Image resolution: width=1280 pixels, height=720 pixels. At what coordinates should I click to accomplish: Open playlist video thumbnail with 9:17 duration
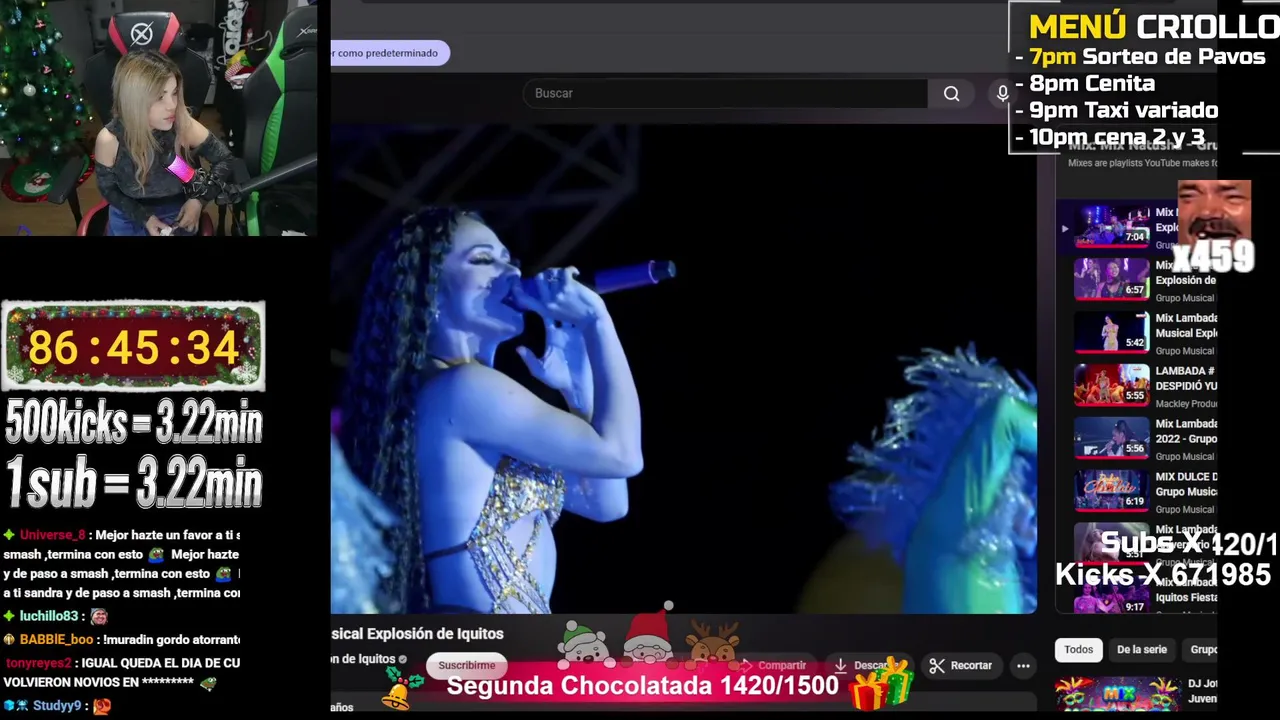pyautogui.click(x=1112, y=596)
